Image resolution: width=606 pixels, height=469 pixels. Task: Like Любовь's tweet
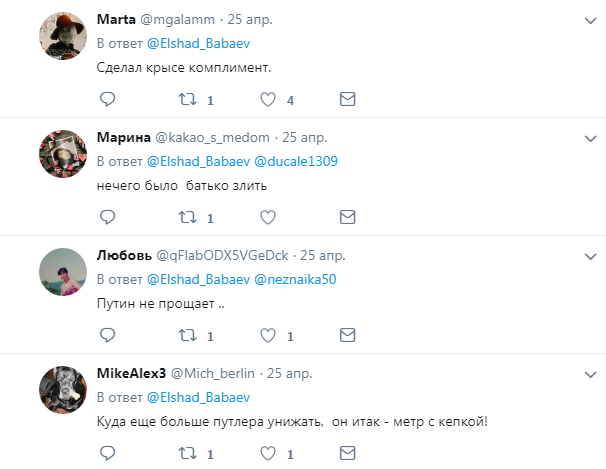click(267, 335)
